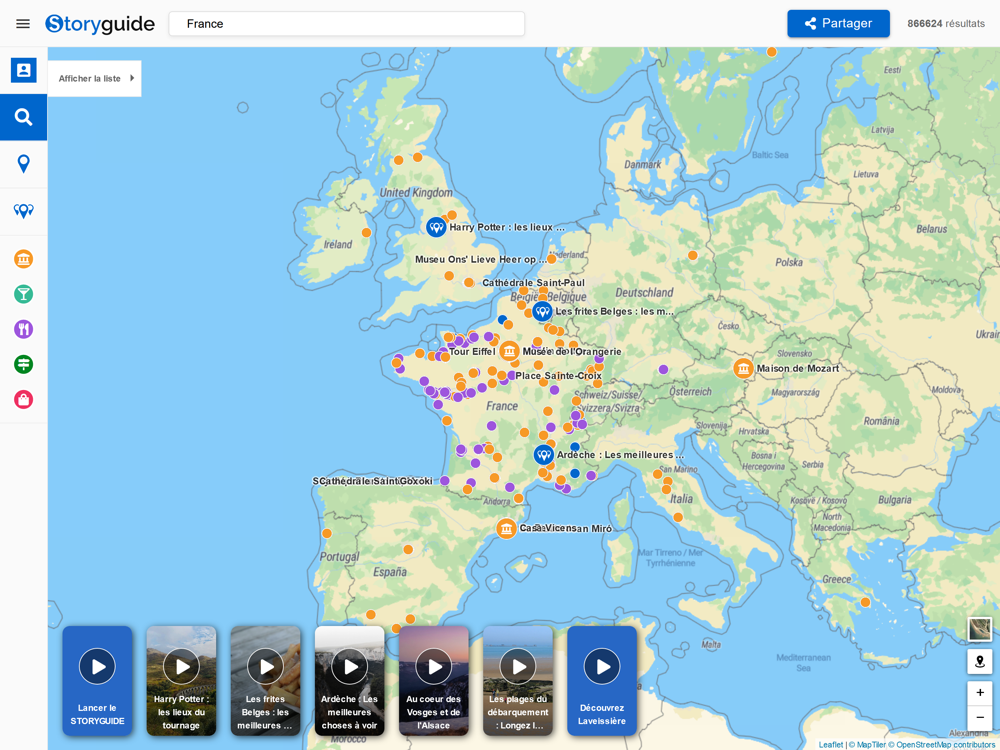Viewport: 1000px width, 750px height.
Task: Click the Museu Ons' Lieve Heer label
Action: click(x=480, y=260)
